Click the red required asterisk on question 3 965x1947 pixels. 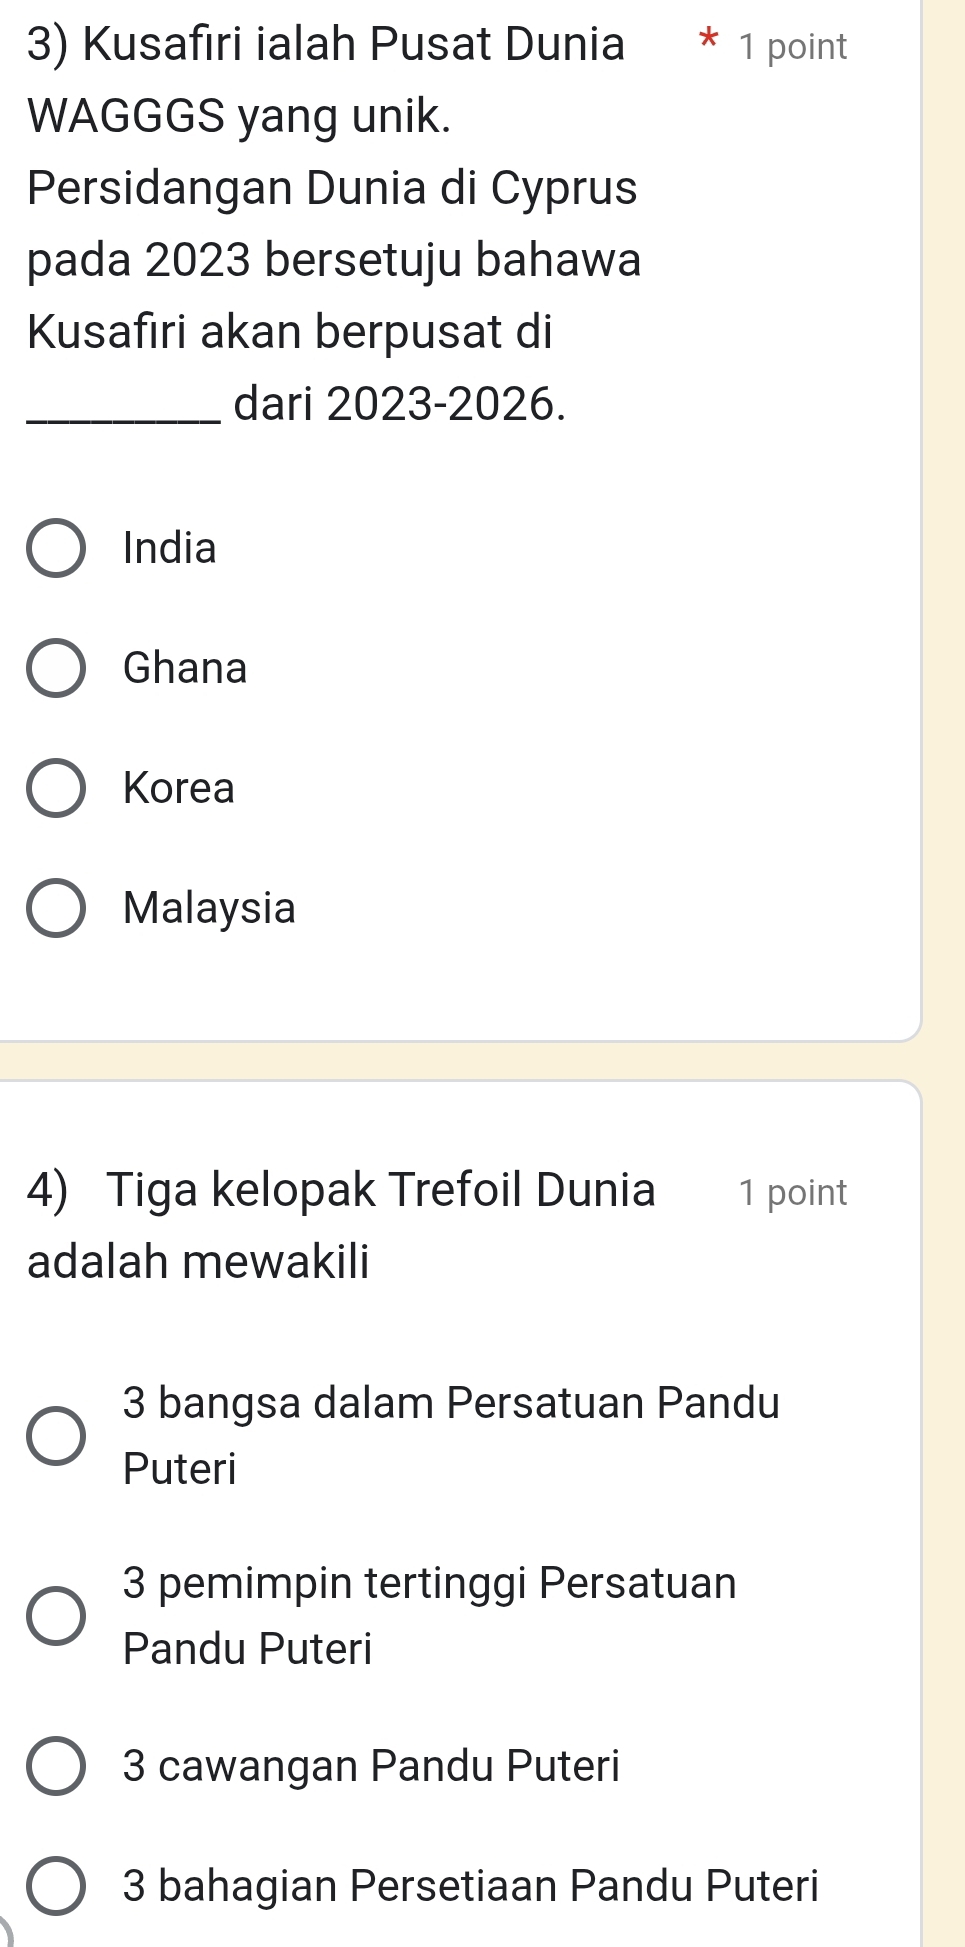coord(708,42)
